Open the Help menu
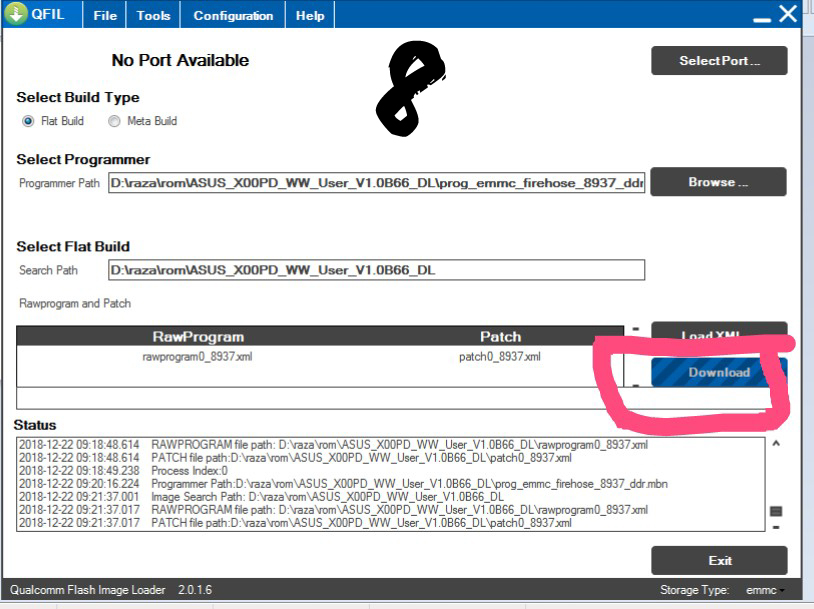This screenshot has width=814, height=609. coord(310,16)
